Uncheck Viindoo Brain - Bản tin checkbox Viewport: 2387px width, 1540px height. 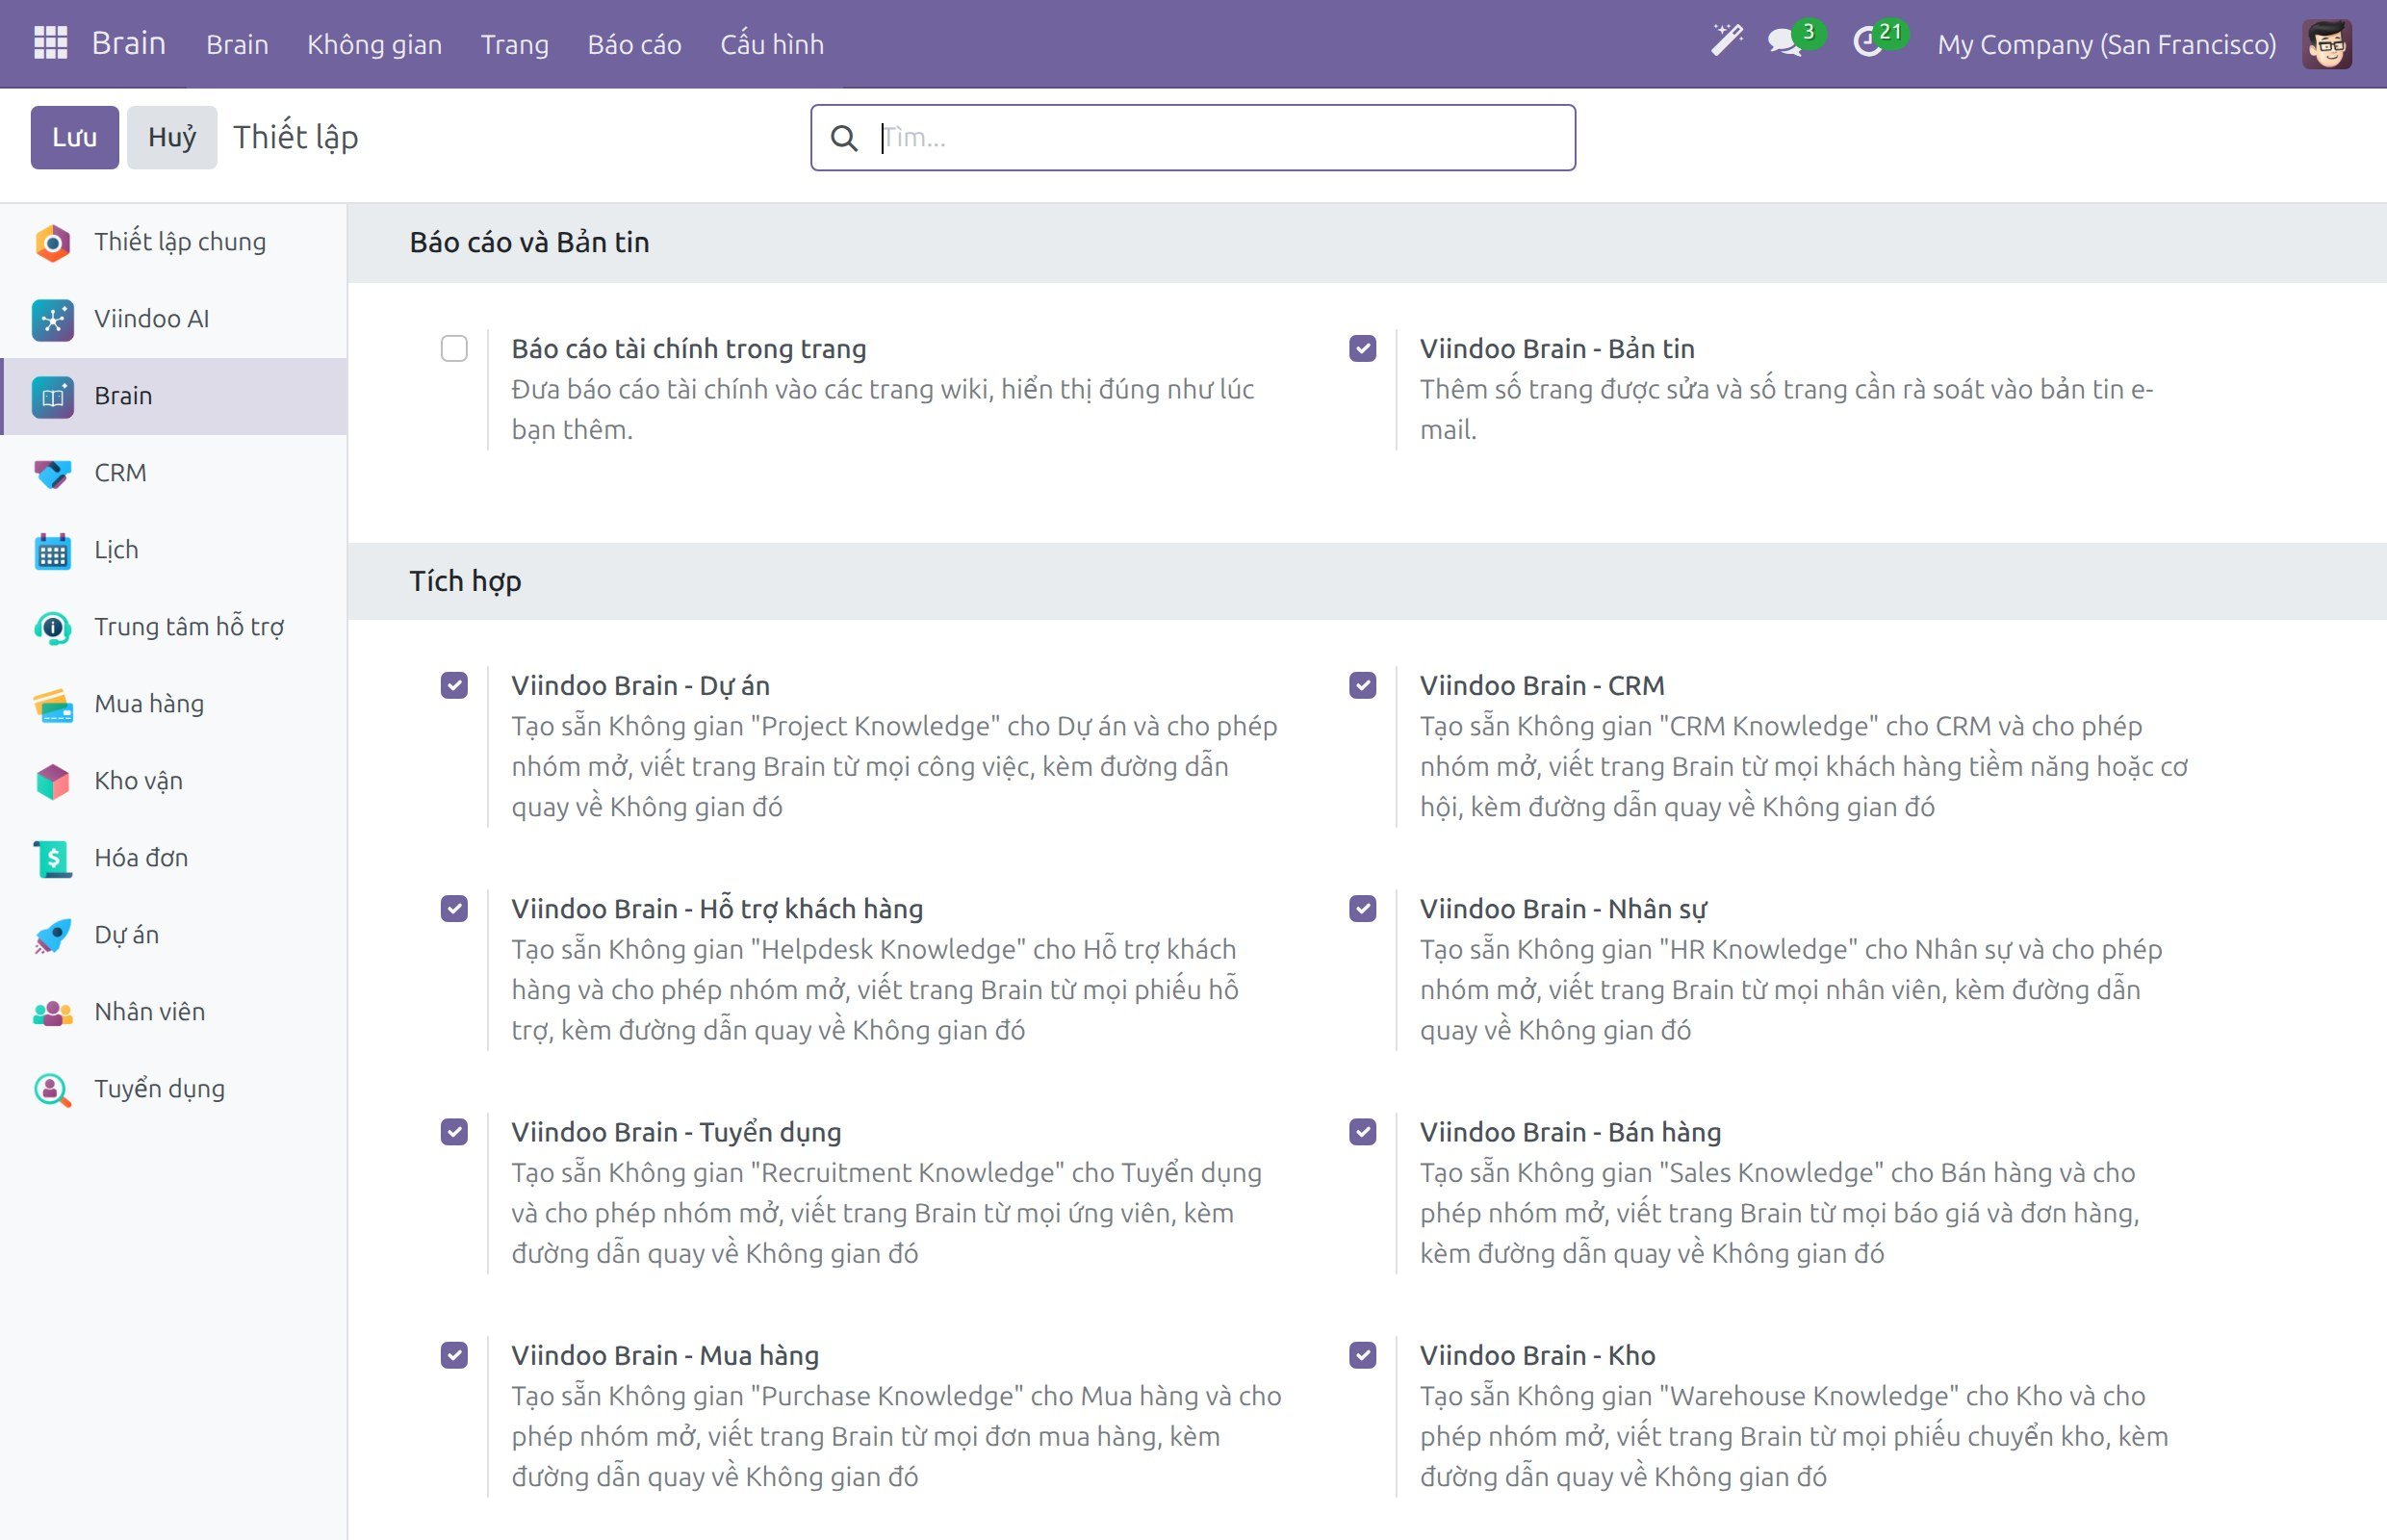[1362, 348]
